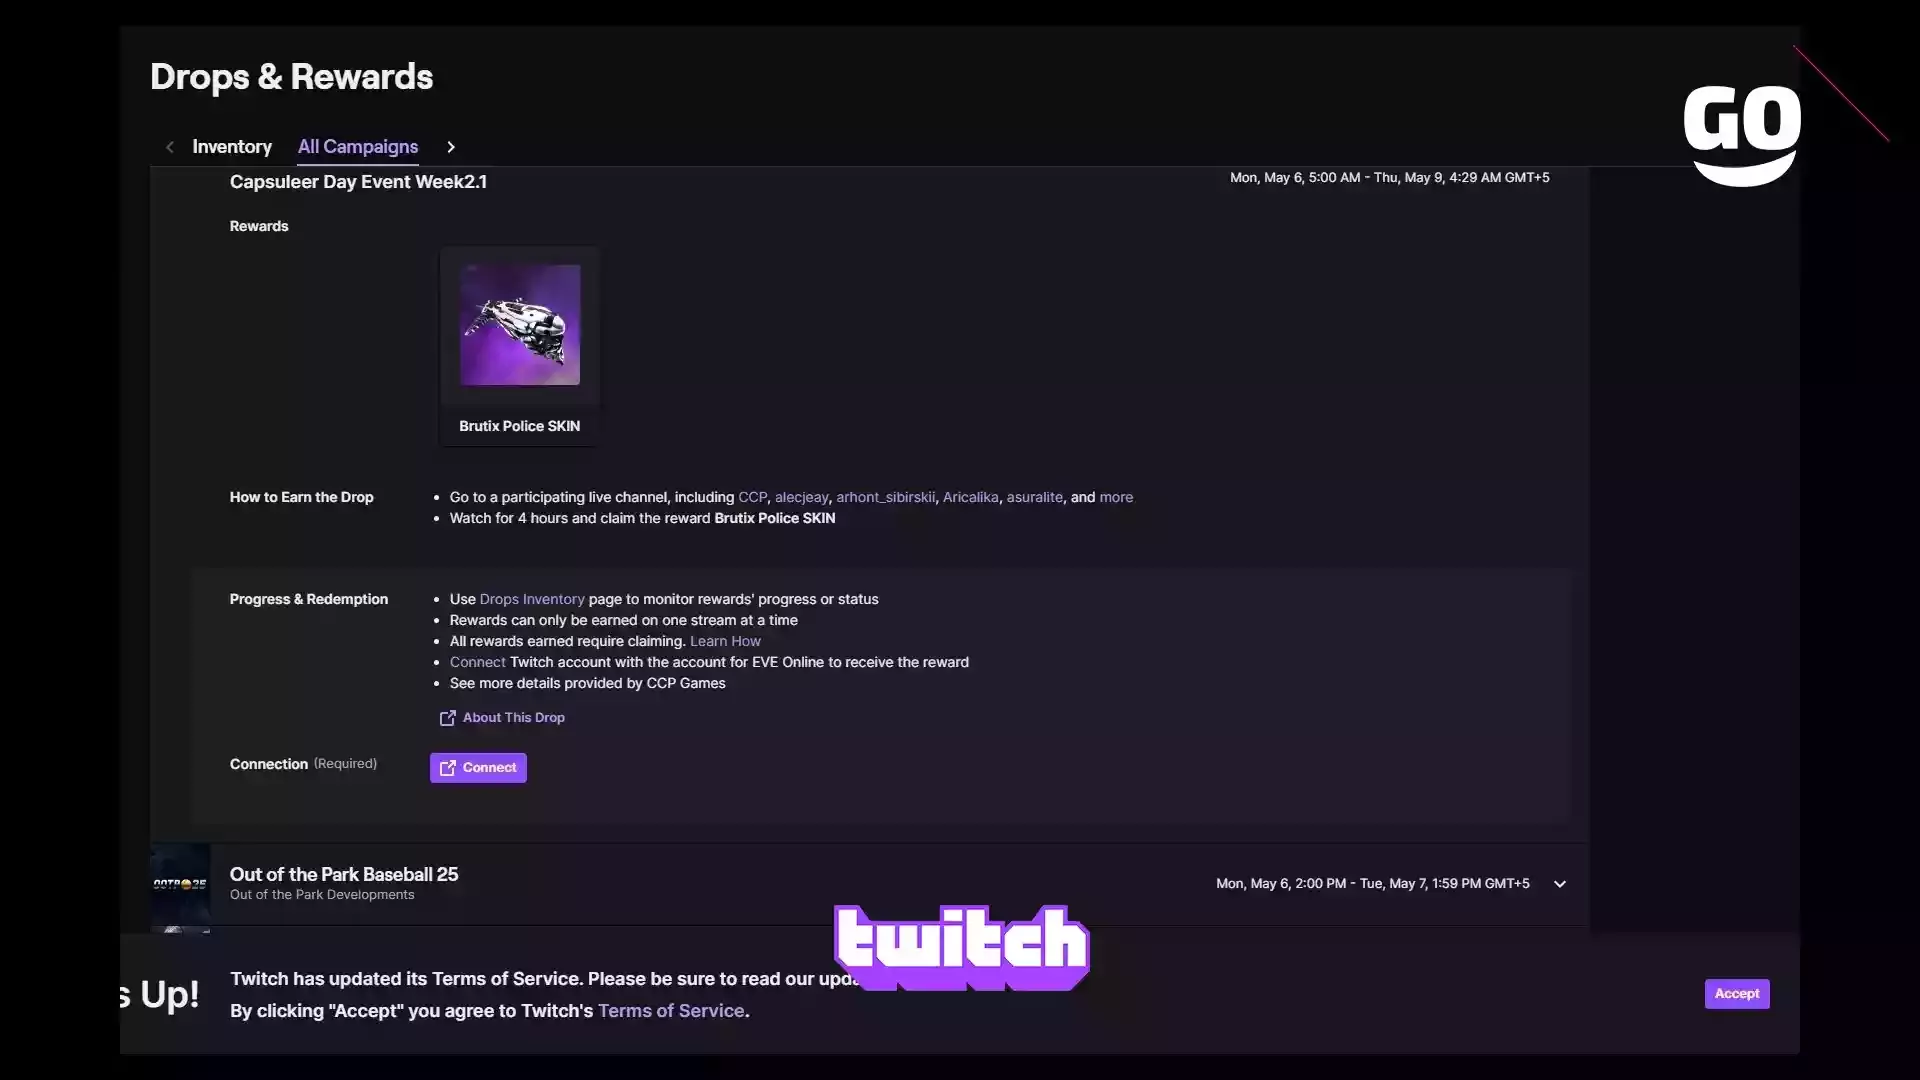Viewport: 1920px width, 1080px height.
Task: Switch to the Inventory tab
Action: point(232,147)
